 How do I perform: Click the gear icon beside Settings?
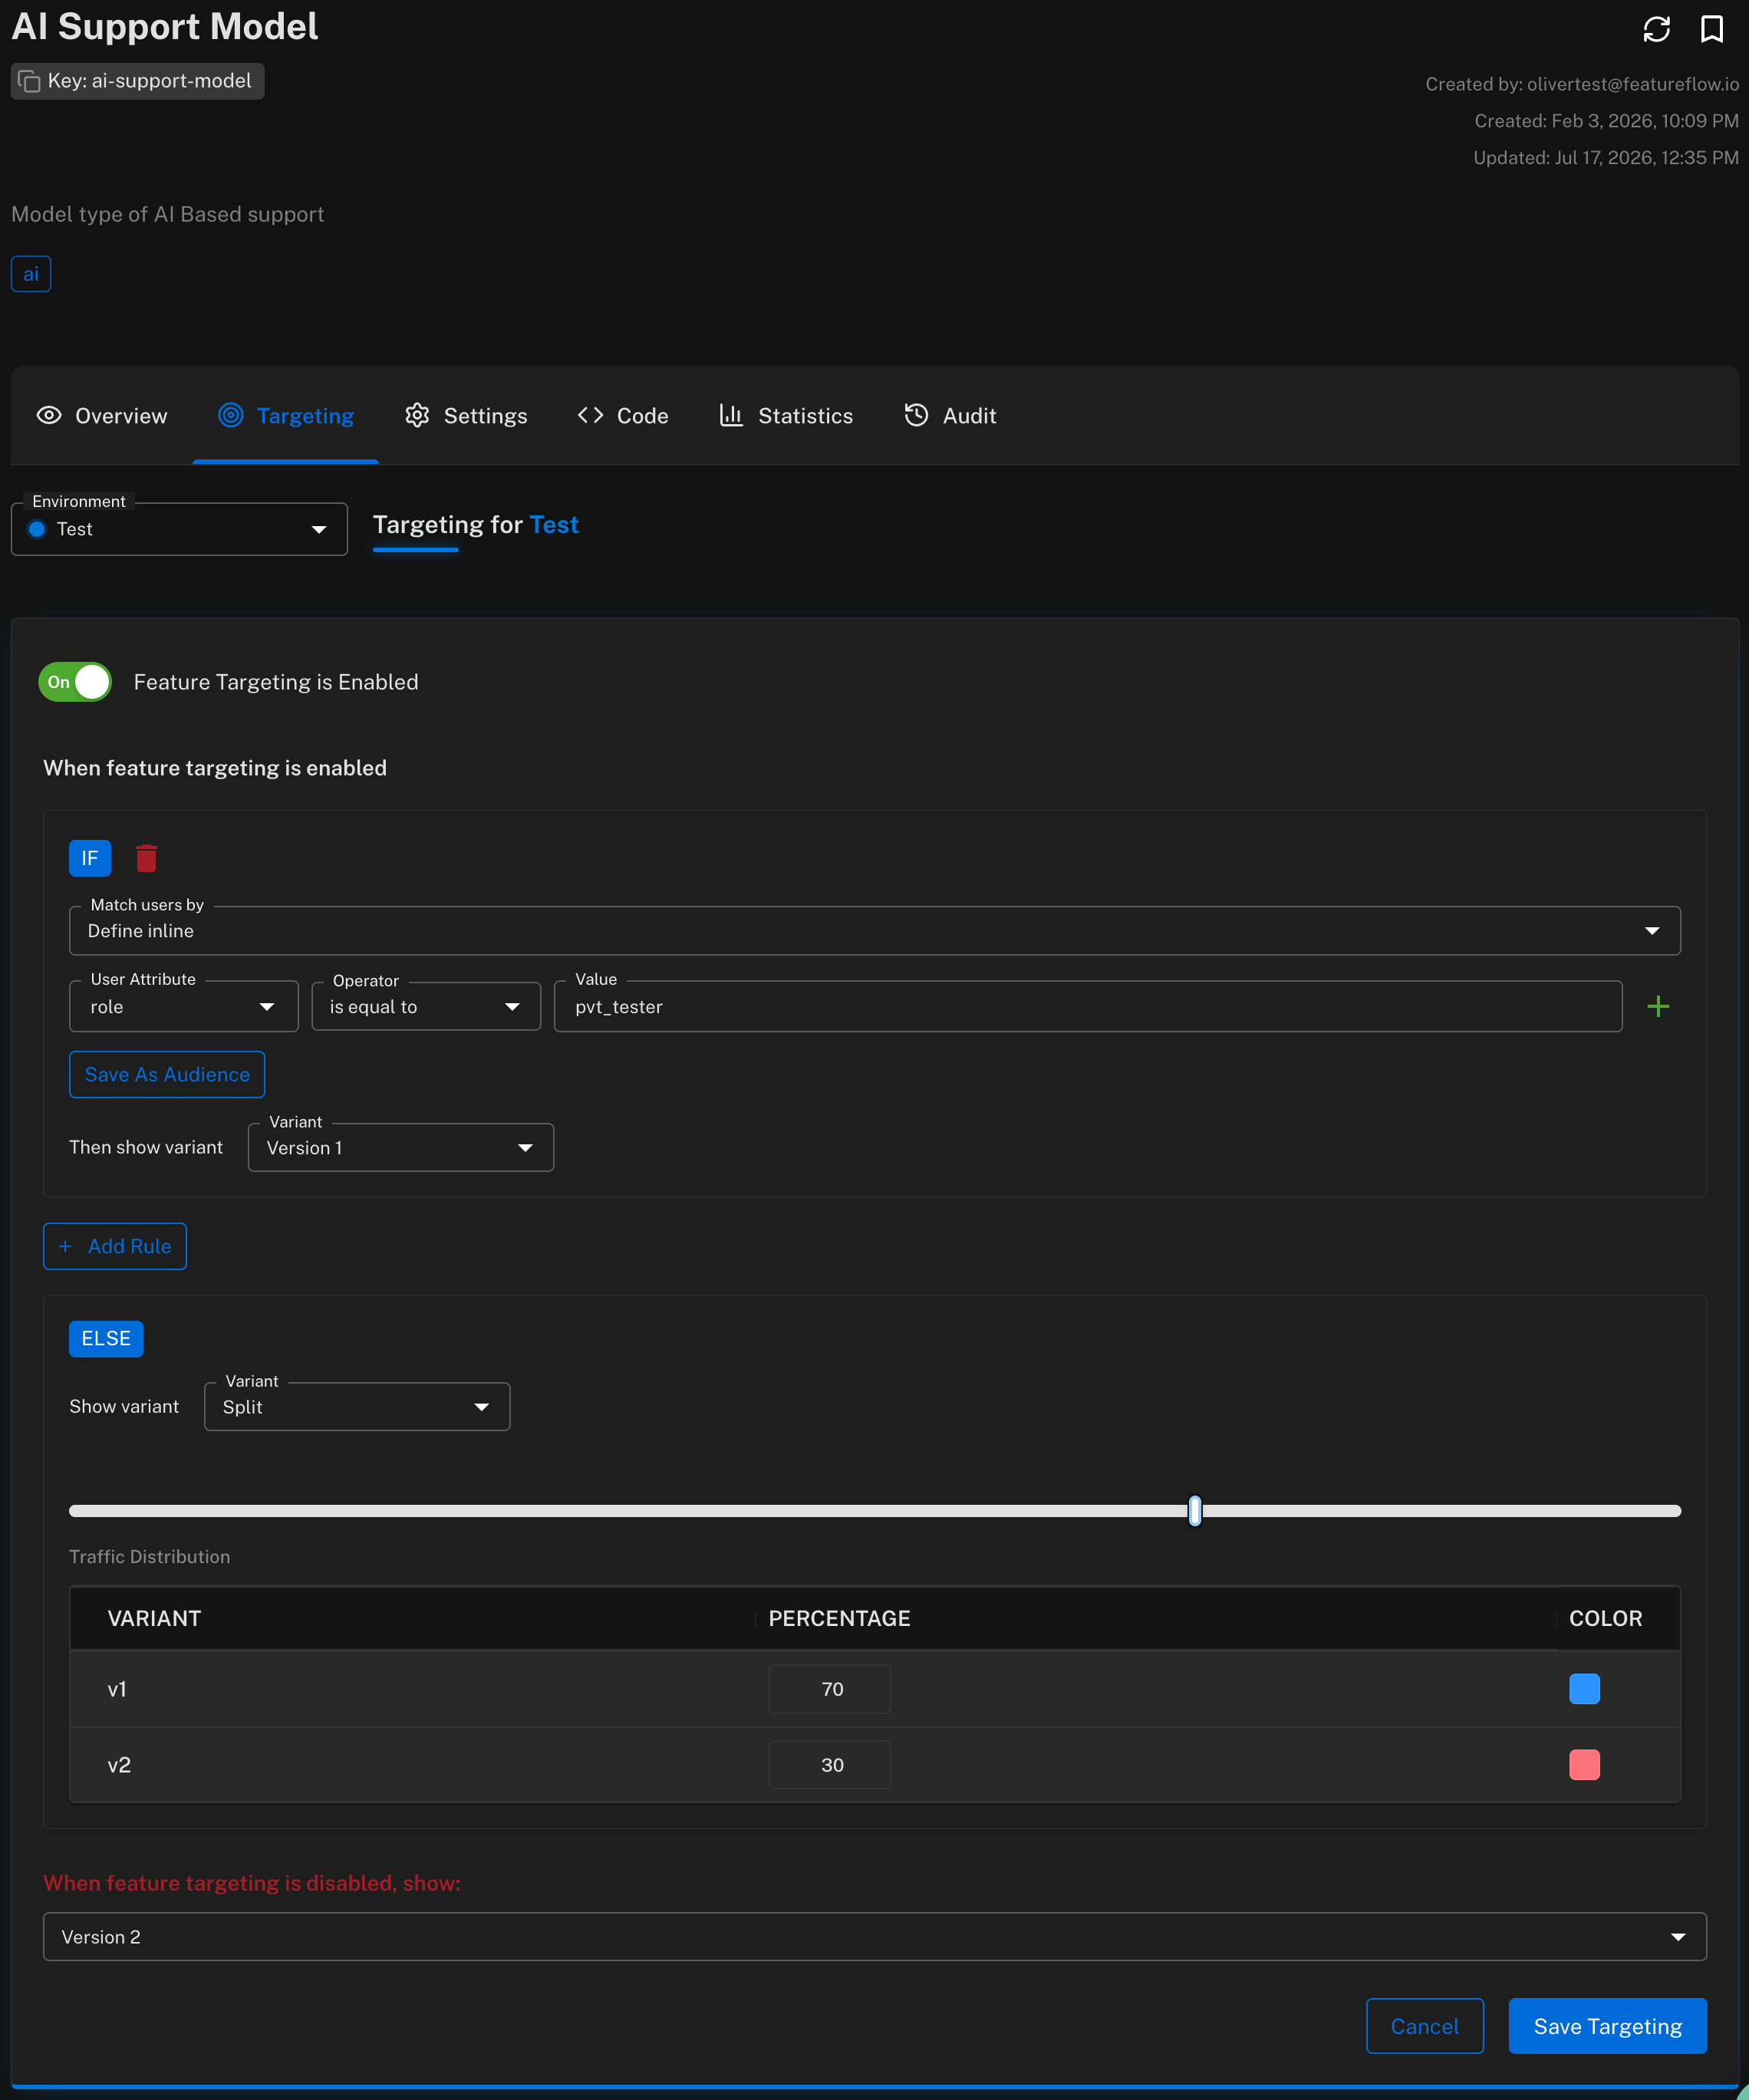pyautogui.click(x=417, y=415)
